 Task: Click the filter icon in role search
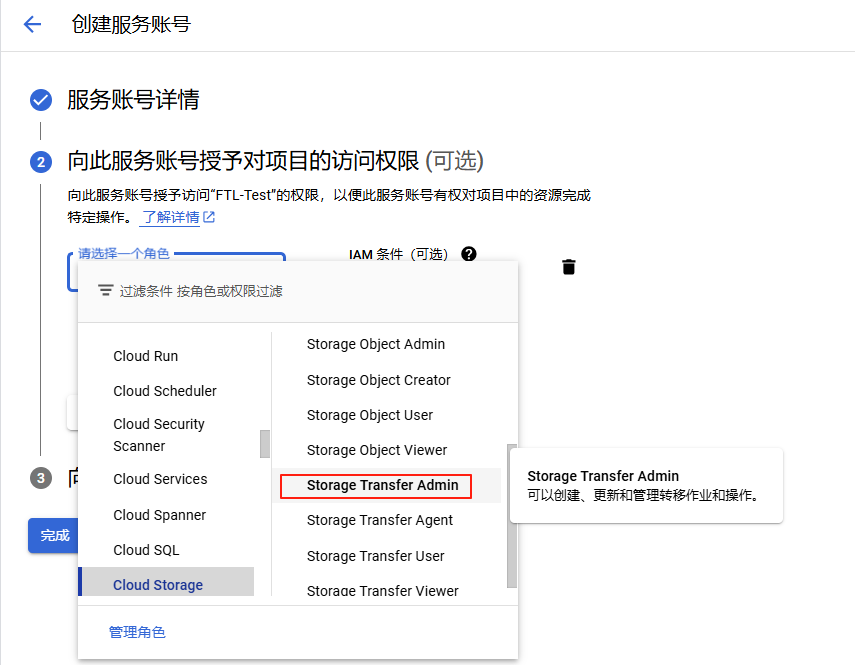click(105, 291)
